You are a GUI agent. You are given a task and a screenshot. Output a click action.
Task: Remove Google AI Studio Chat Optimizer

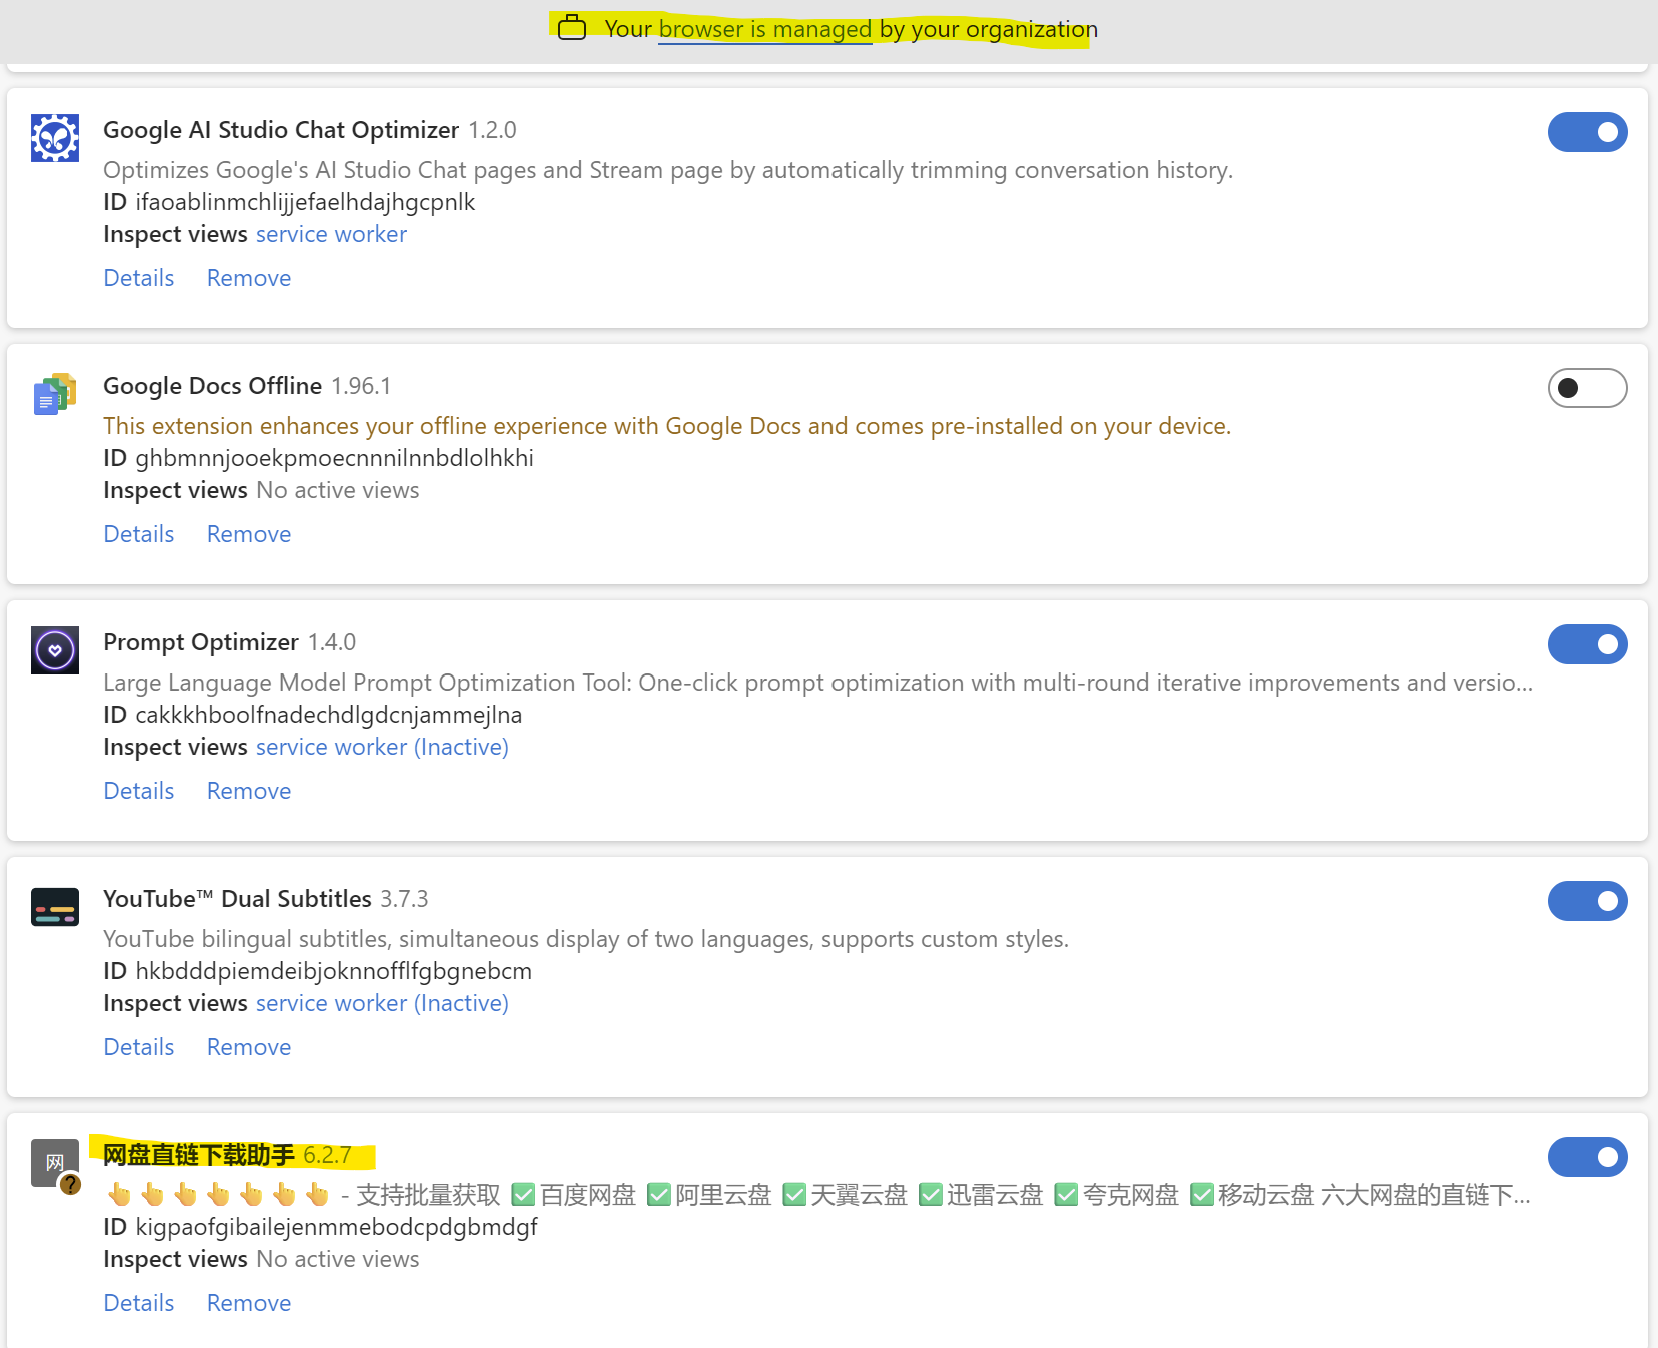(249, 278)
